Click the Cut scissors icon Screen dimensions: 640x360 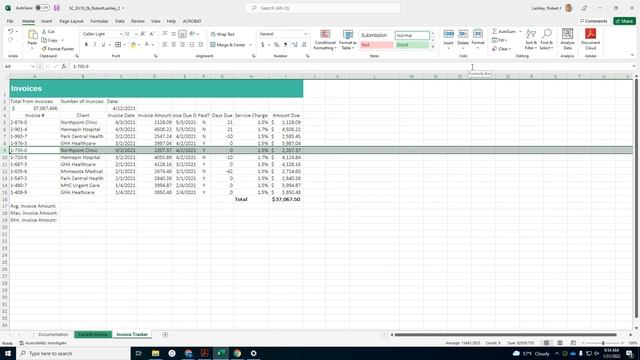(x=44, y=31)
